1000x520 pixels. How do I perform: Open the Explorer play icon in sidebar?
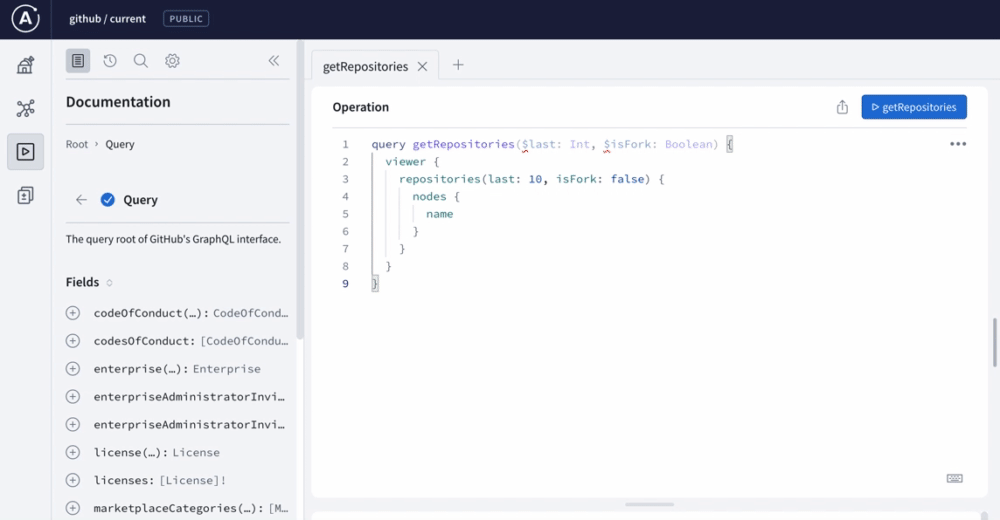pos(26,151)
